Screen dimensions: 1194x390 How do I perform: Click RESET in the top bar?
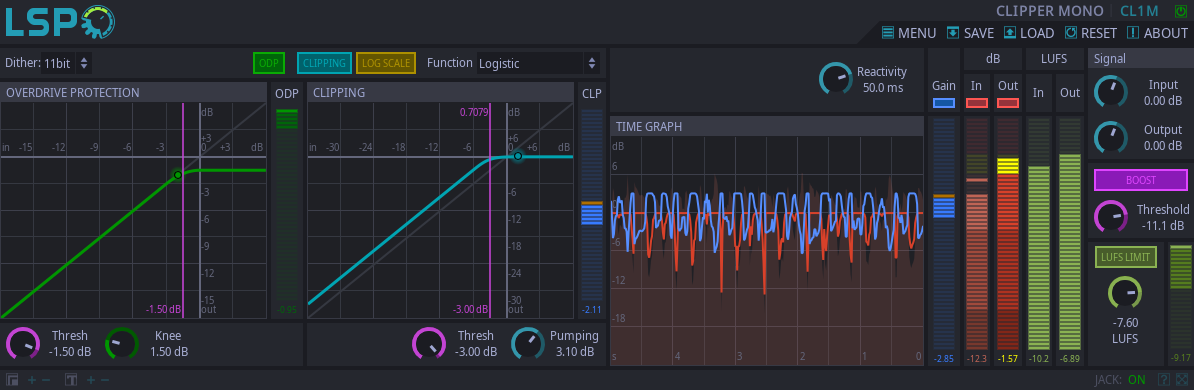pyautogui.click(x=1090, y=33)
